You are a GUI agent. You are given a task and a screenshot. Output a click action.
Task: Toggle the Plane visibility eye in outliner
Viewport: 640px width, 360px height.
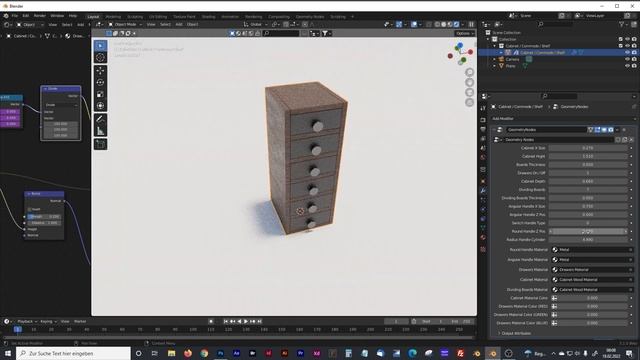tap(627, 66)
